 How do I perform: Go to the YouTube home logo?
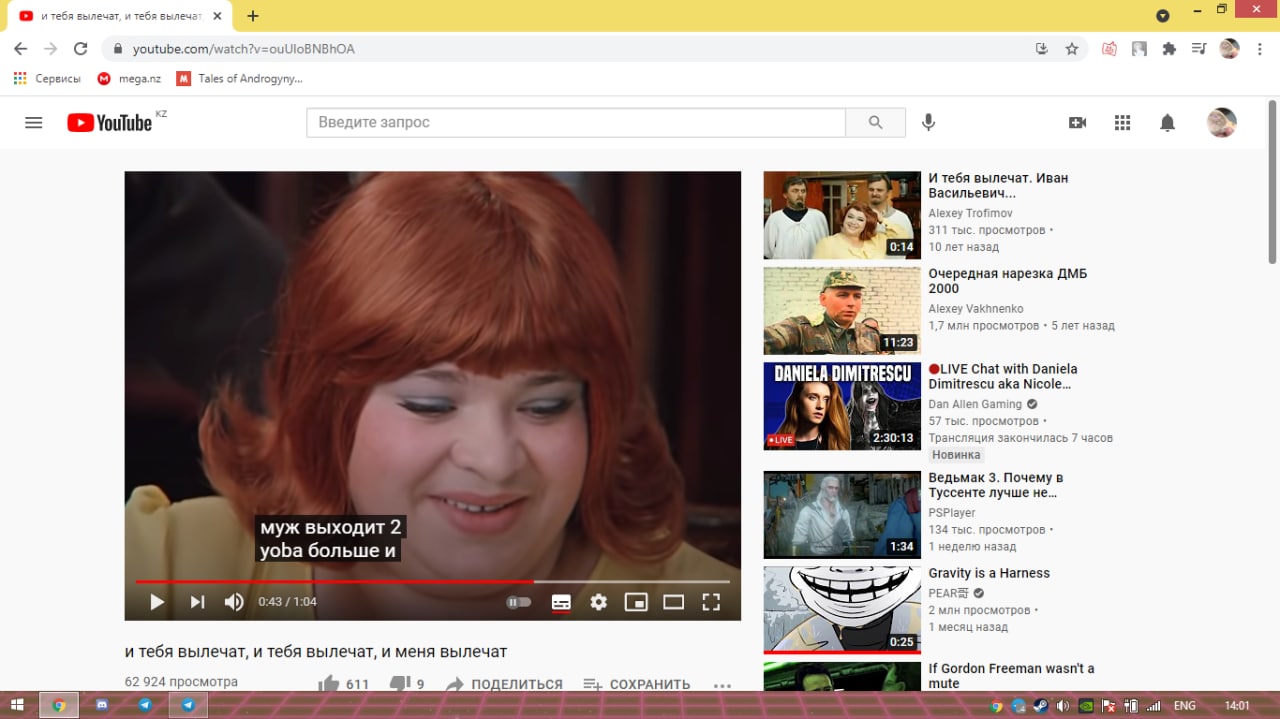(x=110, y=122)
